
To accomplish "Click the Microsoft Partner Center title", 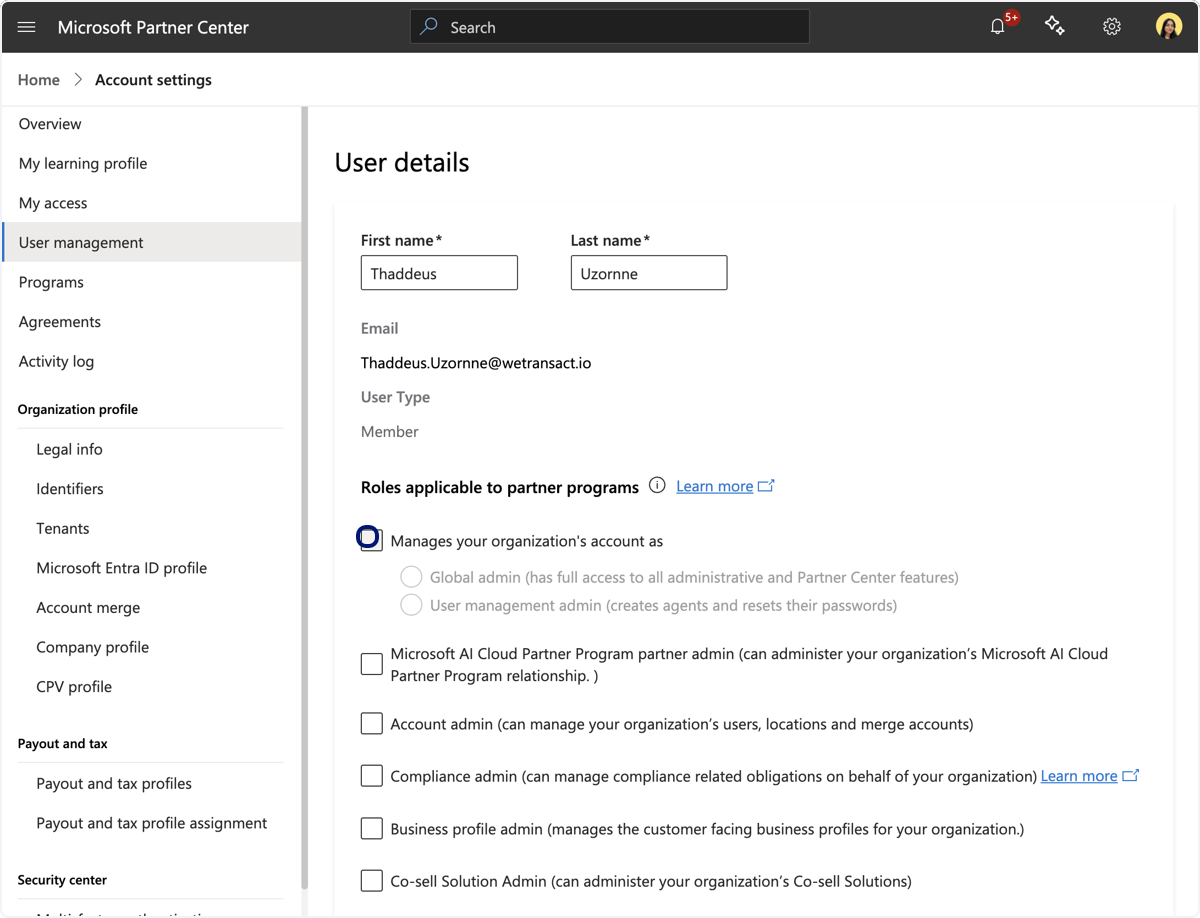I will click(x=153, y=27).
